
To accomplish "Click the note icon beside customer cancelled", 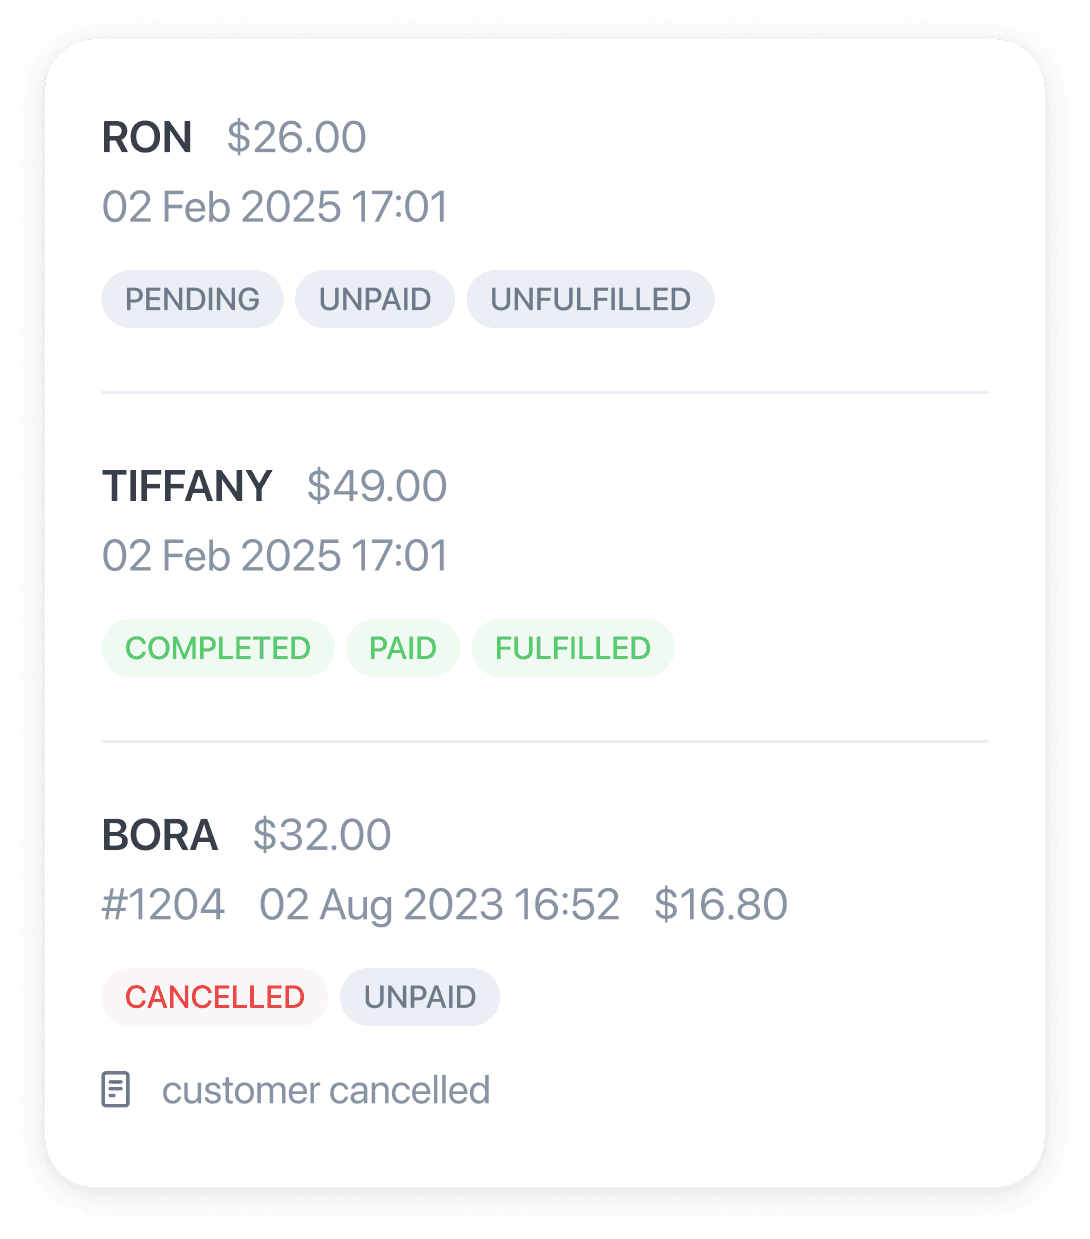I will pyautogui.click(x=116, y=1090).
